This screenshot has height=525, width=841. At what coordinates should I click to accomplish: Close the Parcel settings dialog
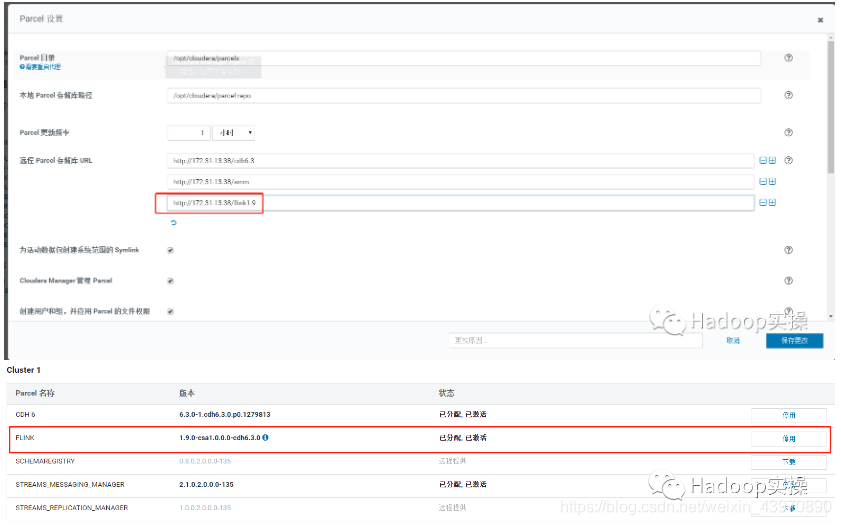820,20
